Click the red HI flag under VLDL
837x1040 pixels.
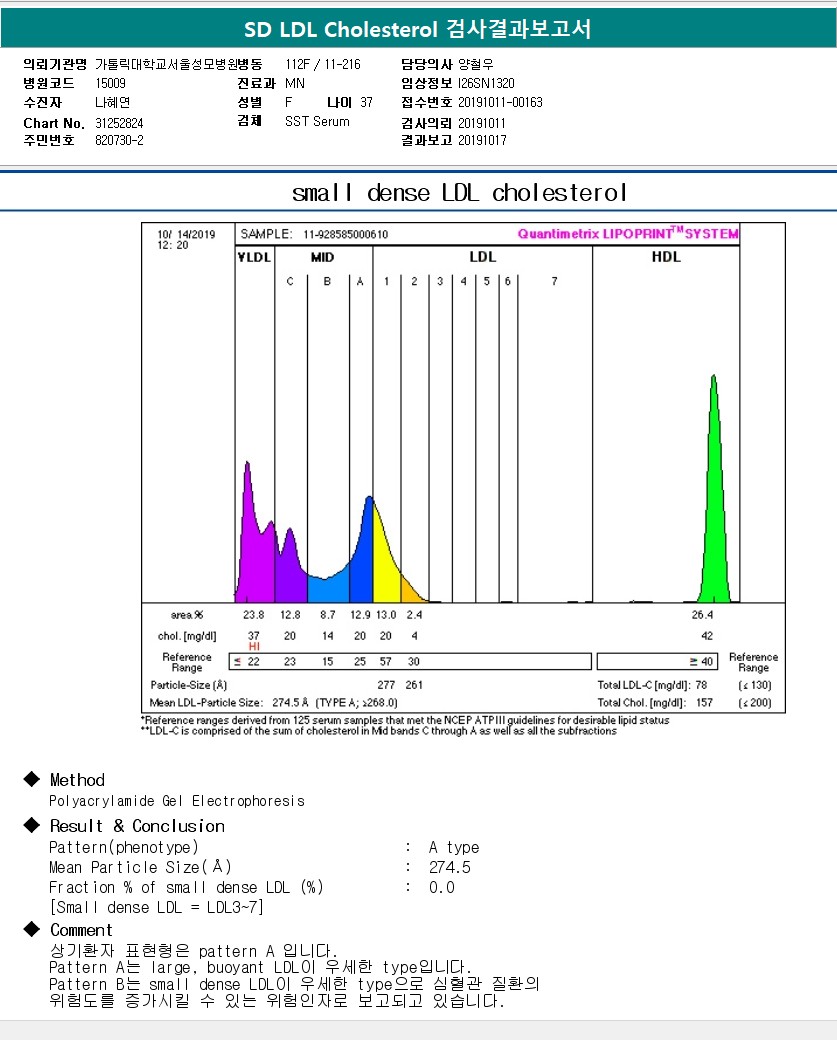coord(254,646)
